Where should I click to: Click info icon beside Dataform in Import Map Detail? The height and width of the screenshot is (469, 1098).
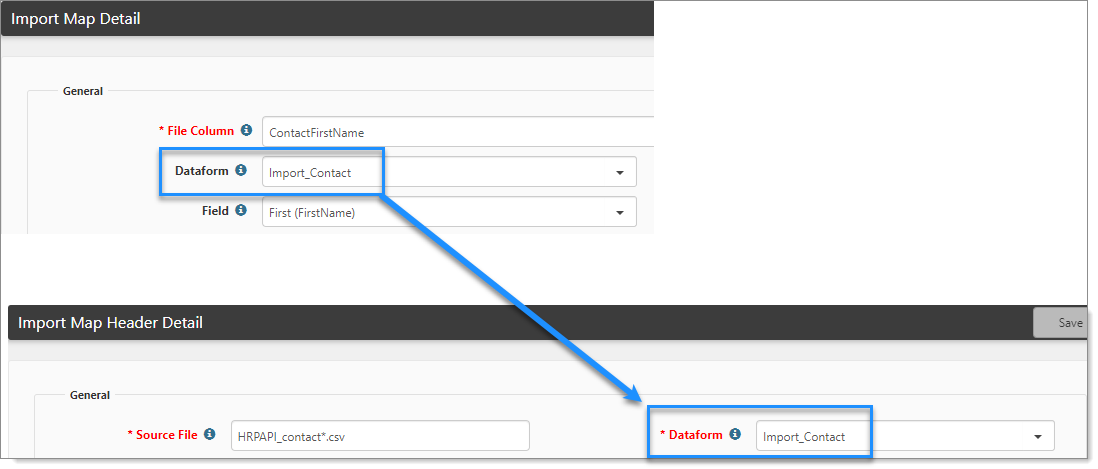(x=241, y=171)
